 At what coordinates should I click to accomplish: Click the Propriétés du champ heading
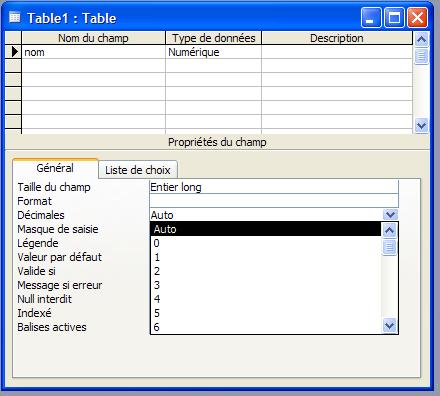(x=217, y=142)
